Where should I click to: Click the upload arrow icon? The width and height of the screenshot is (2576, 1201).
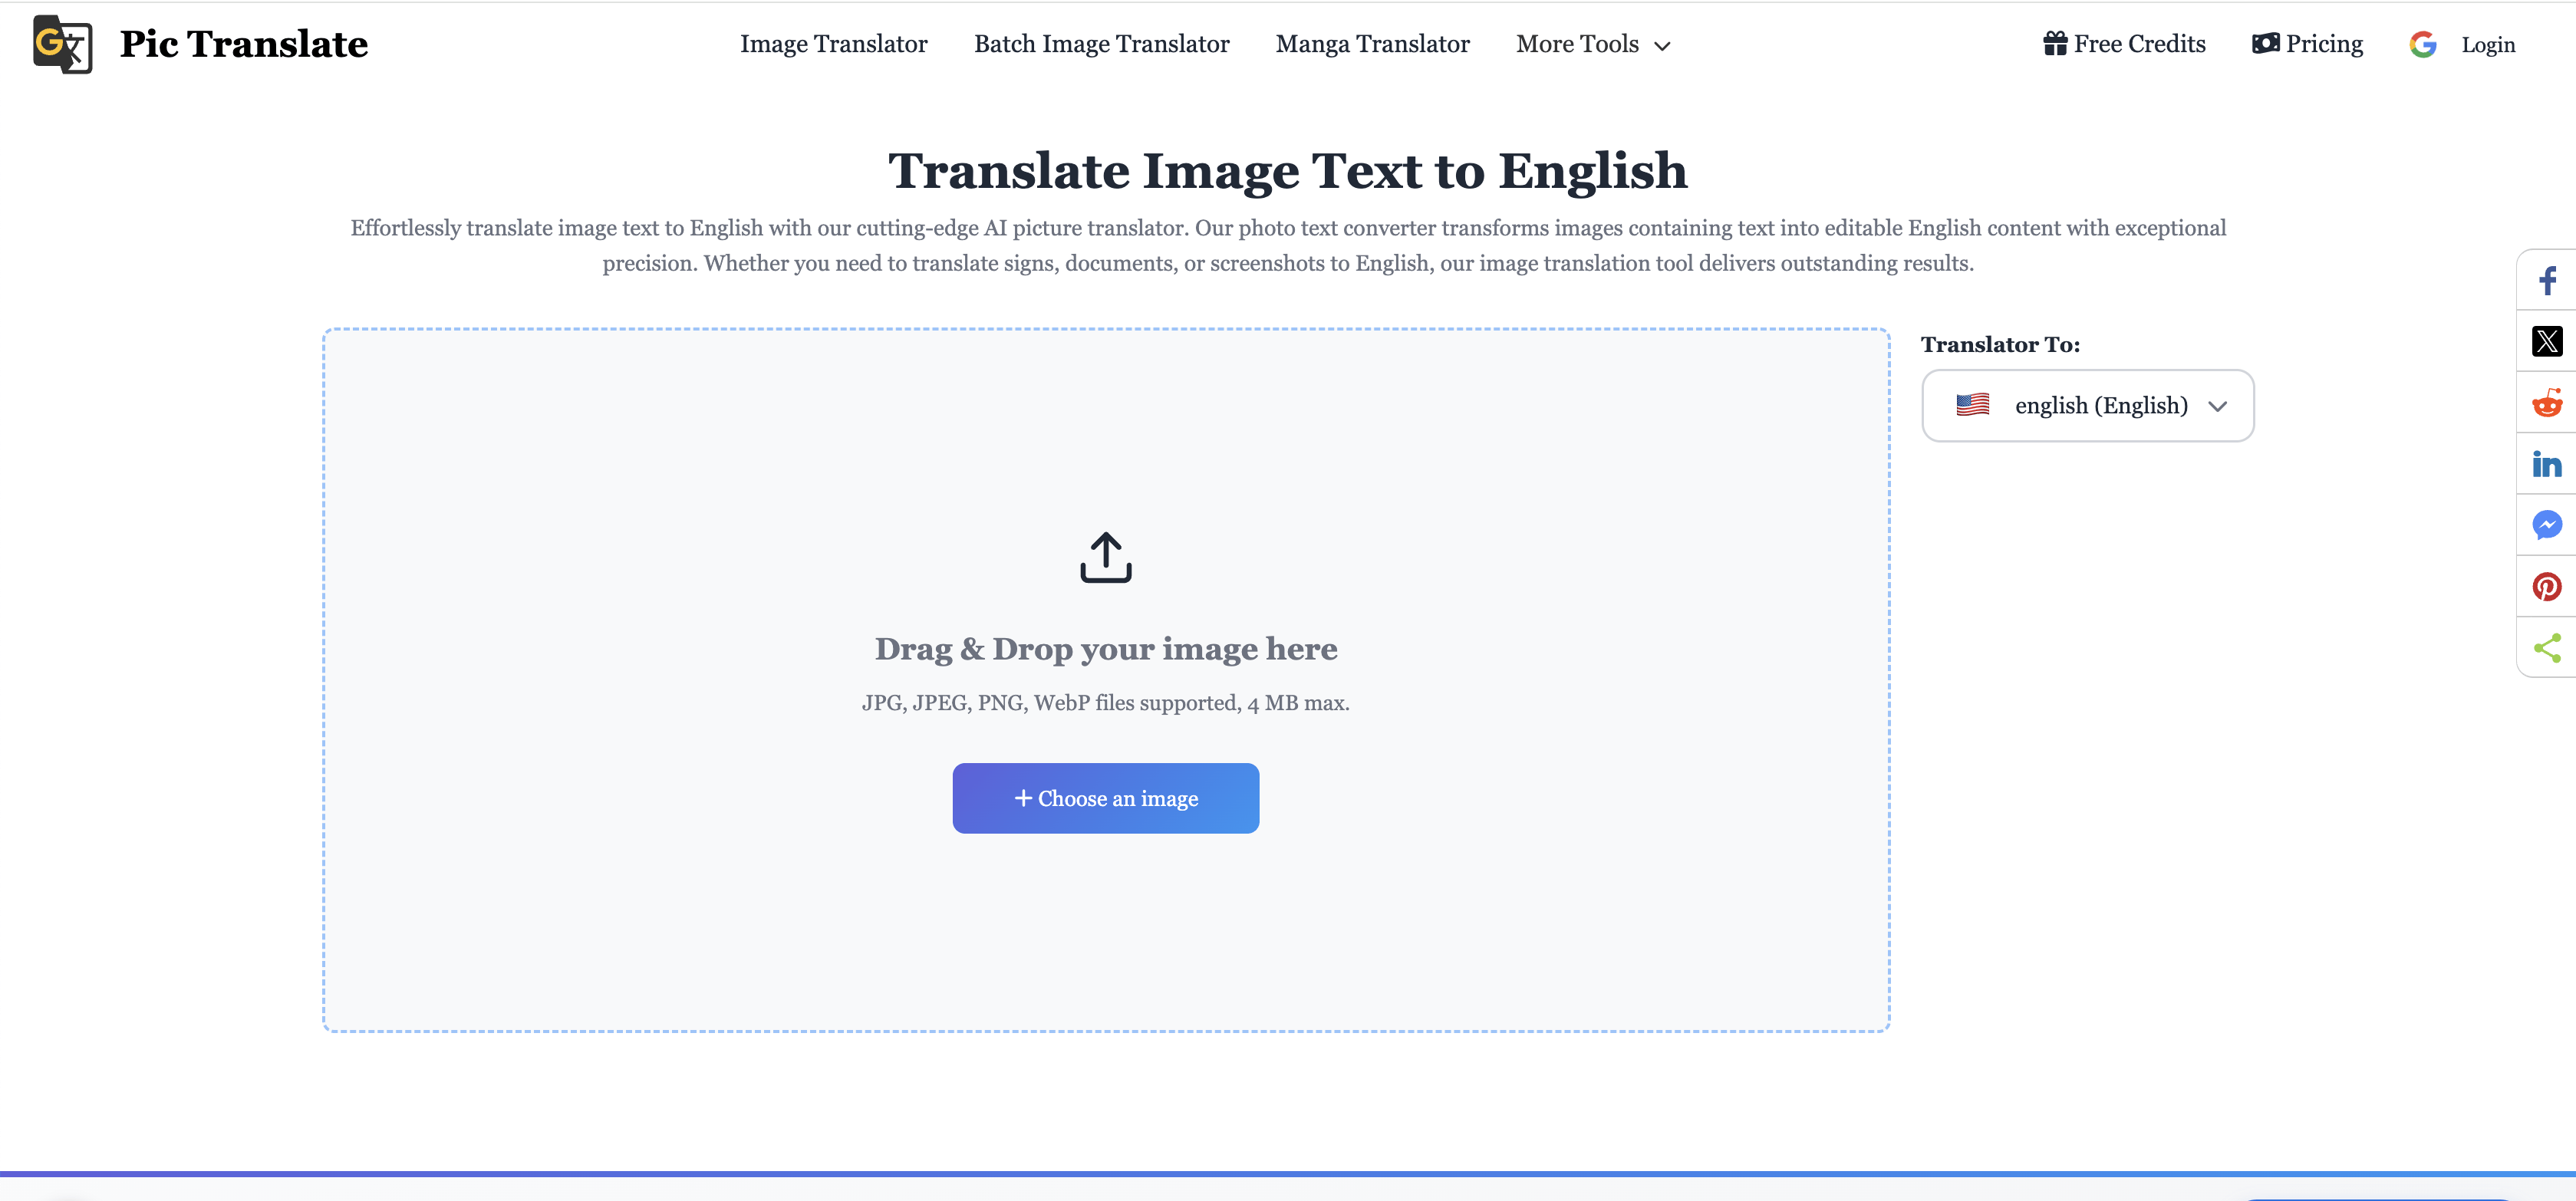click(1105, 556)
